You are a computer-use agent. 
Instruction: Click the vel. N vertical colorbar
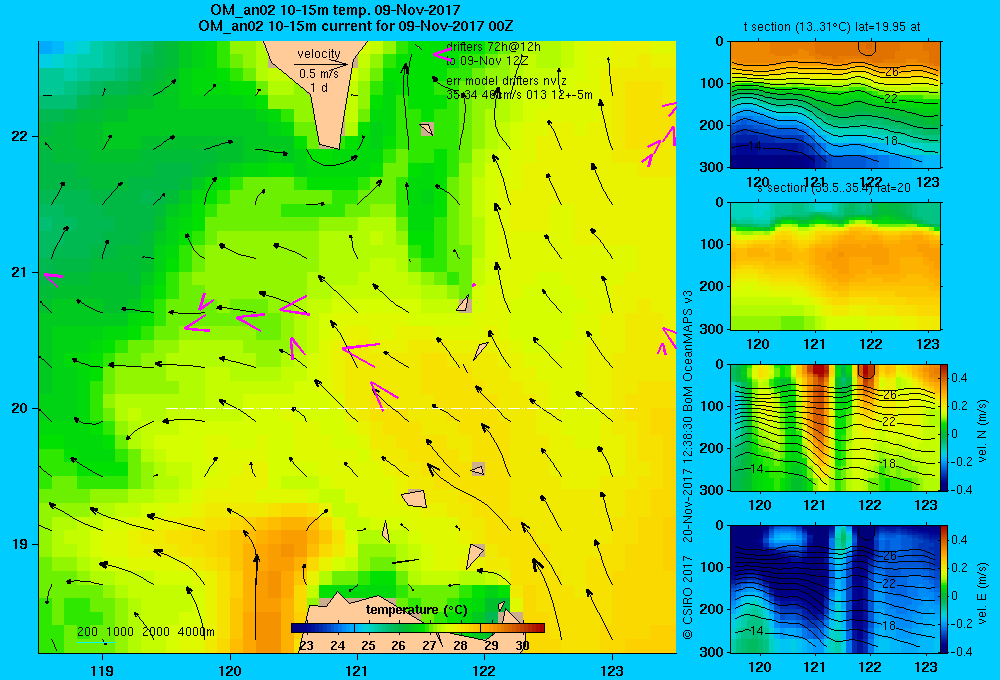944,427
